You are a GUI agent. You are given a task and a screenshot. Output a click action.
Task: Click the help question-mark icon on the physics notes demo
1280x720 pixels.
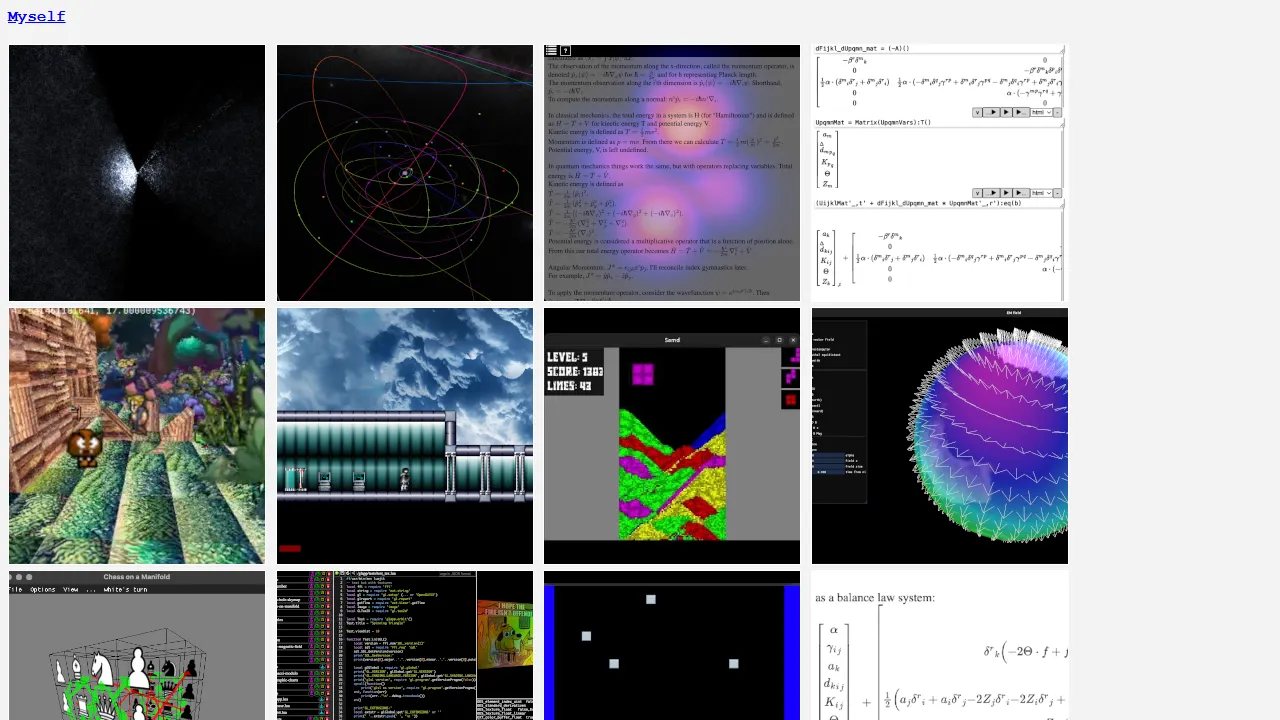pyautogui.click(x=565, y=50)
